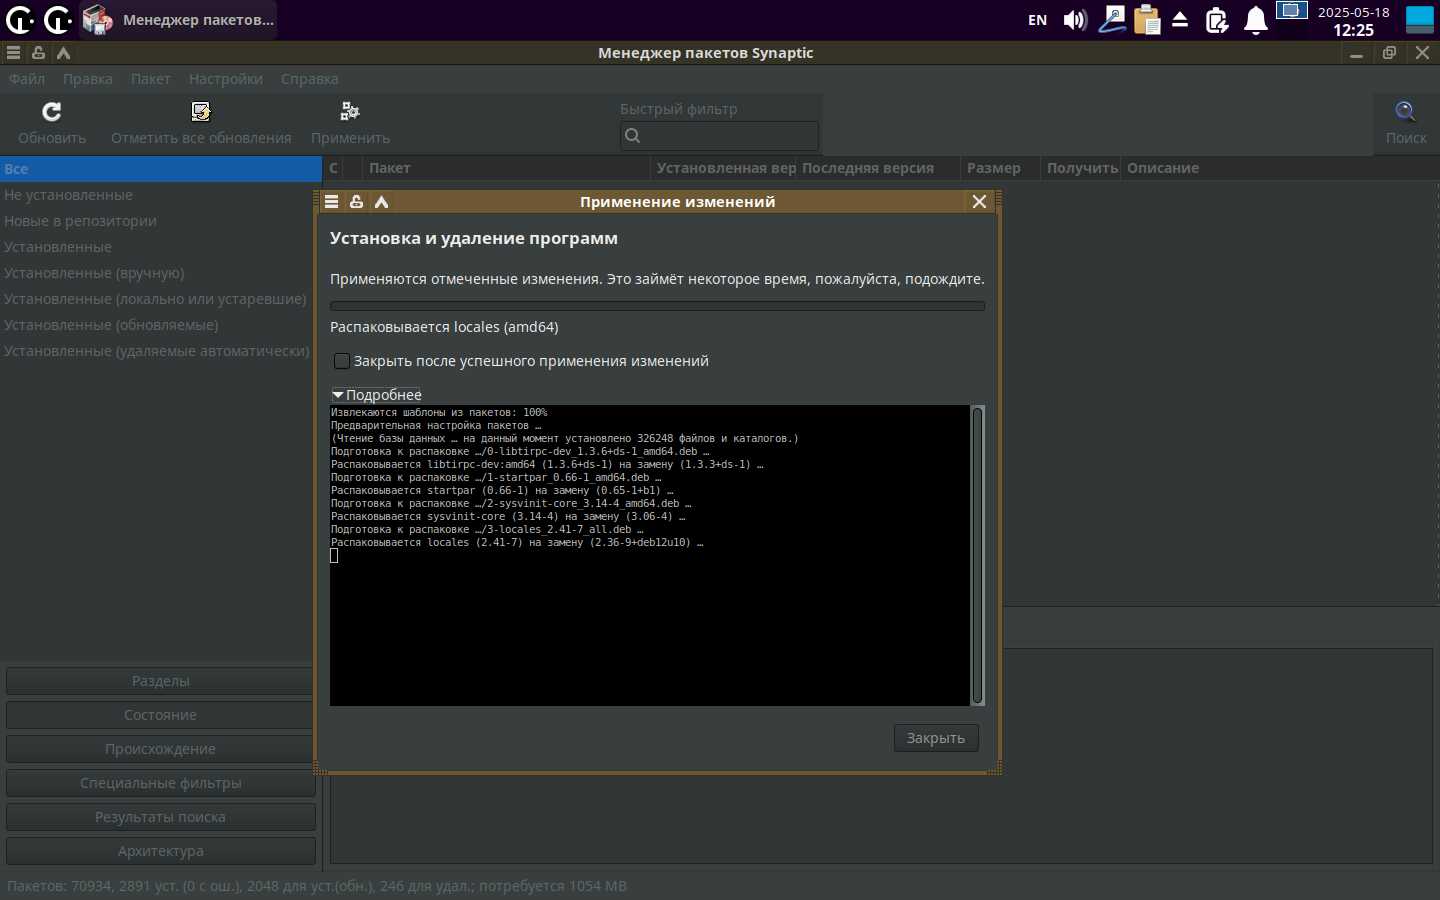Click the Происхождение filter button
Screen dimensions: 1440x900
pyautogui.click(x=160, y=749)
